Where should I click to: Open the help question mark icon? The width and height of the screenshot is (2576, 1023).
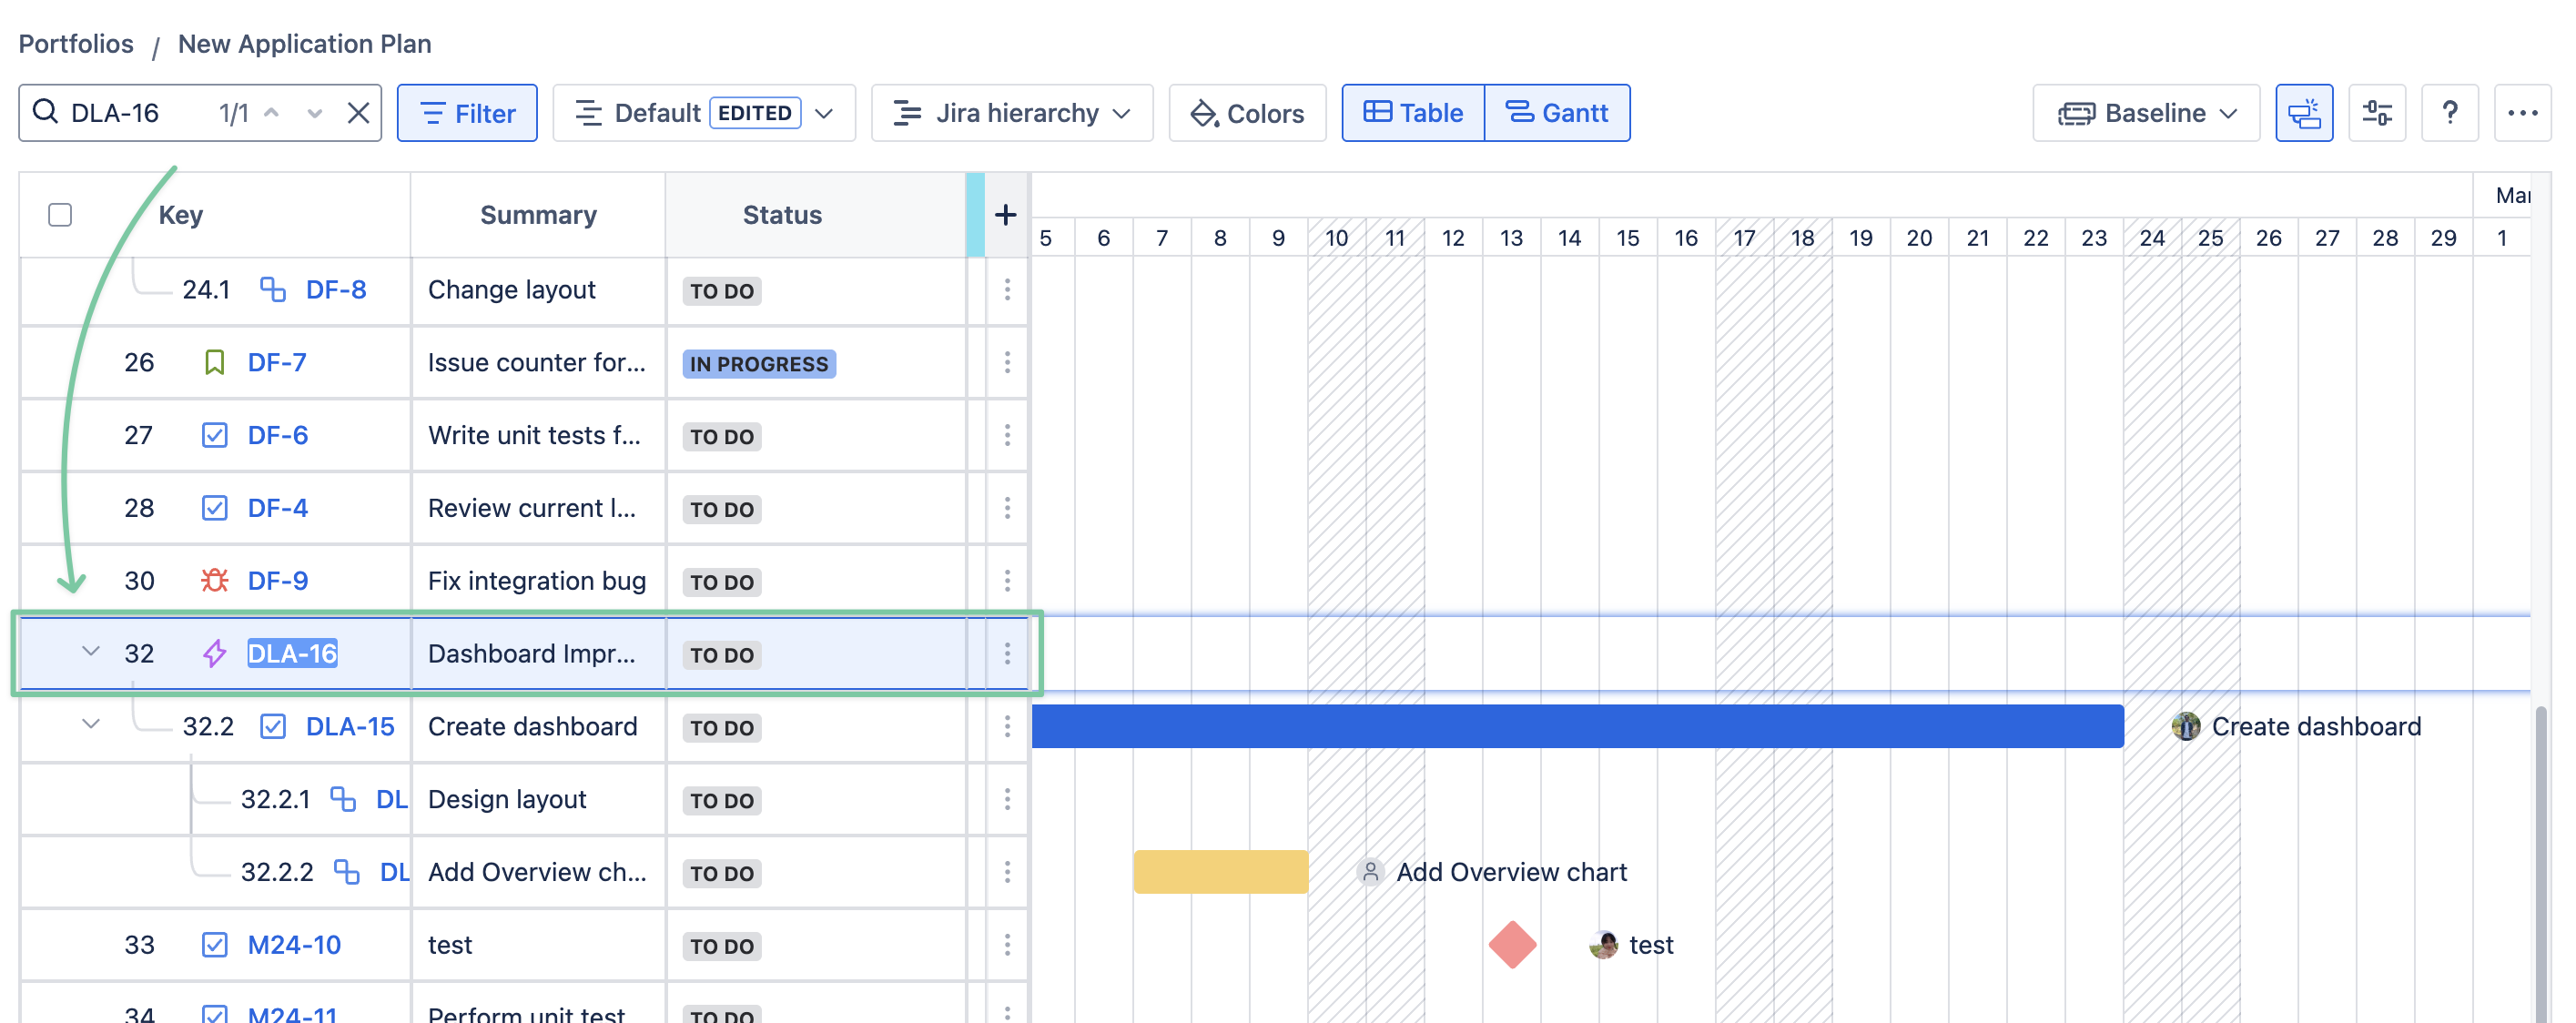click(x=2449, y=113)
